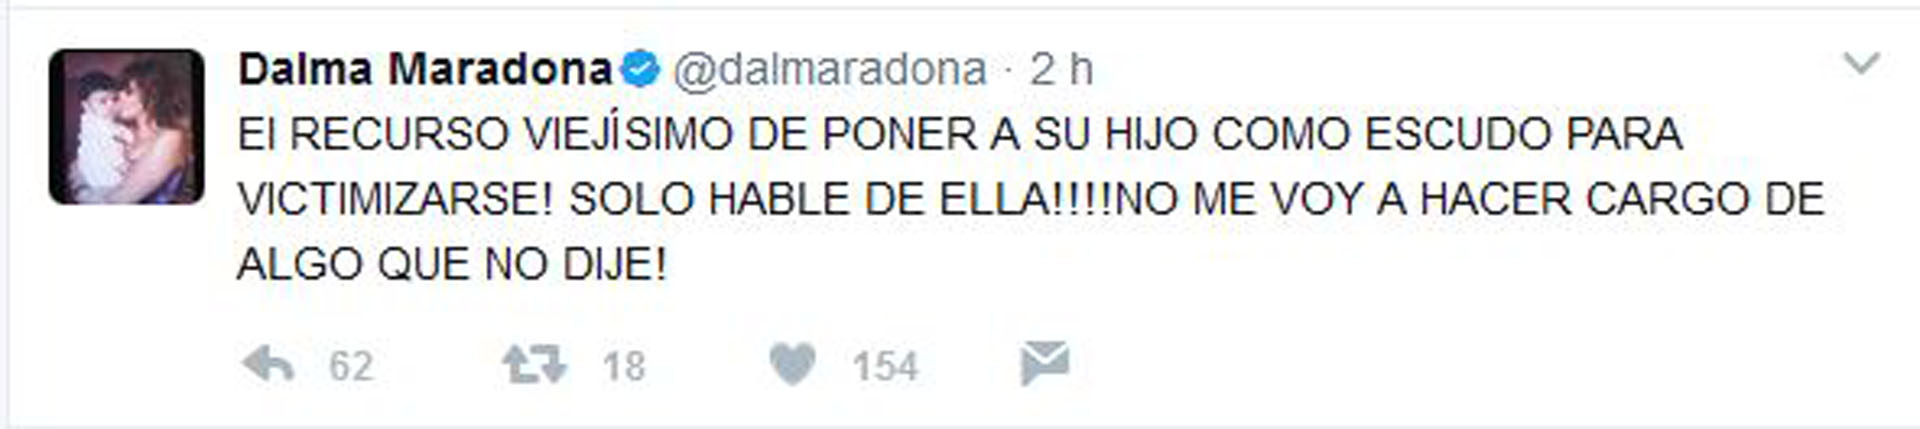Send tweet via envelope direct message icon
The image size is (1920, 429).
coord(1045,363)
